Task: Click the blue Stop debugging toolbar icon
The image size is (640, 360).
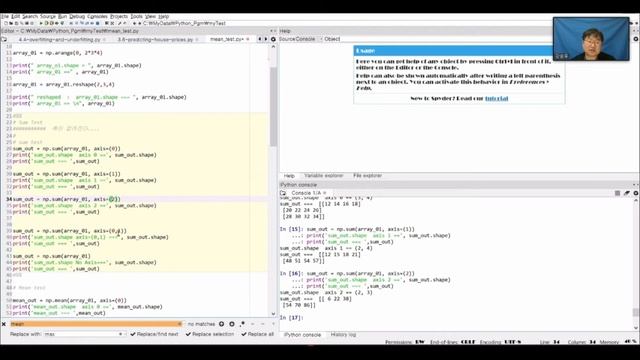Action: (x=98, y=23)
